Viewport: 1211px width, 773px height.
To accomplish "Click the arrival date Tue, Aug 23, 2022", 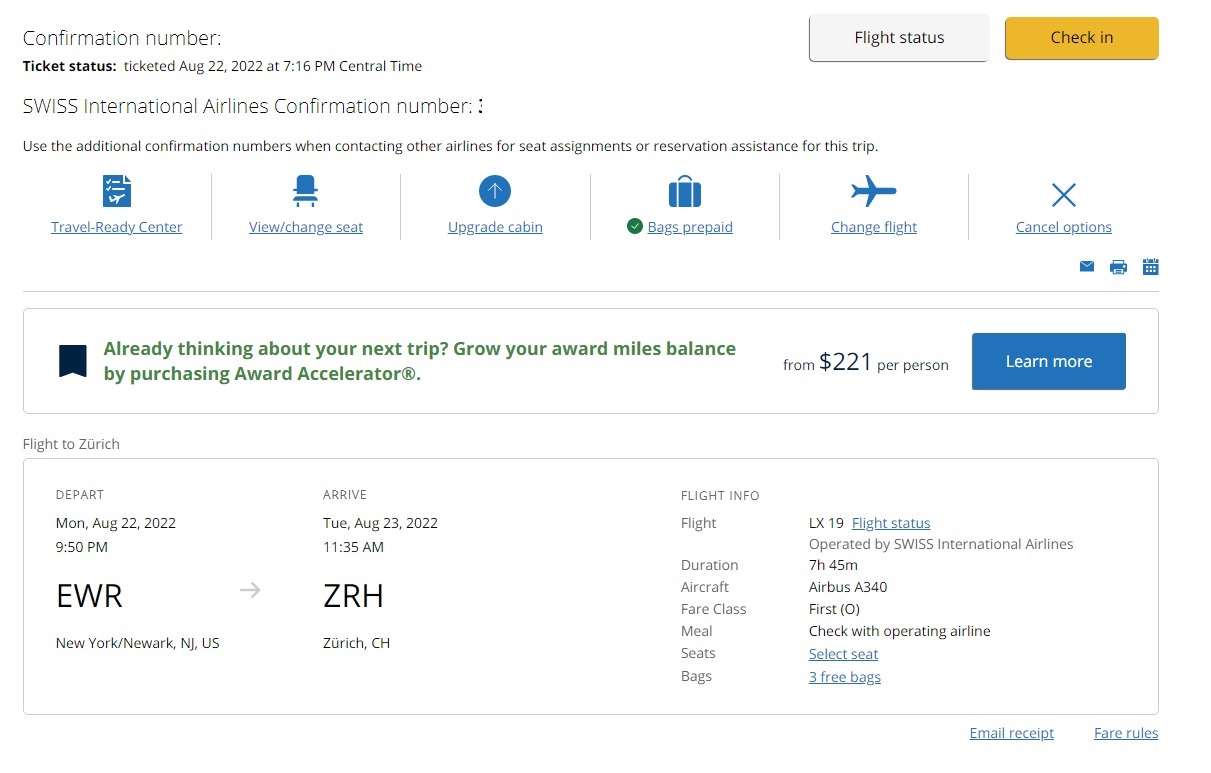I will (380, 523).
